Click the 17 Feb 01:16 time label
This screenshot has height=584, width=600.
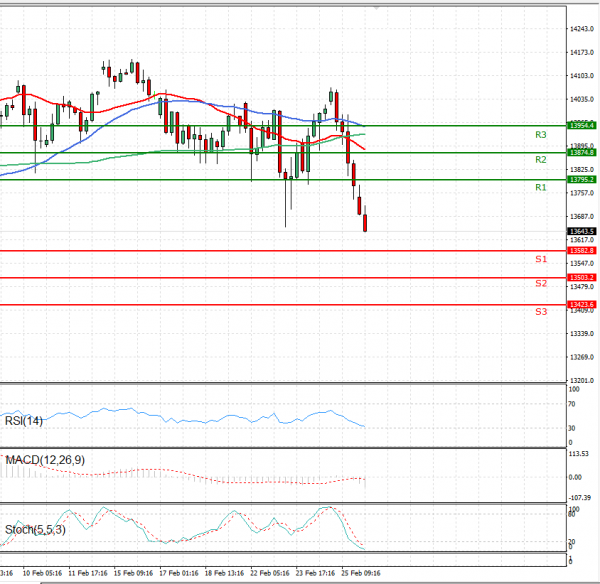click(x=179, y=573)
